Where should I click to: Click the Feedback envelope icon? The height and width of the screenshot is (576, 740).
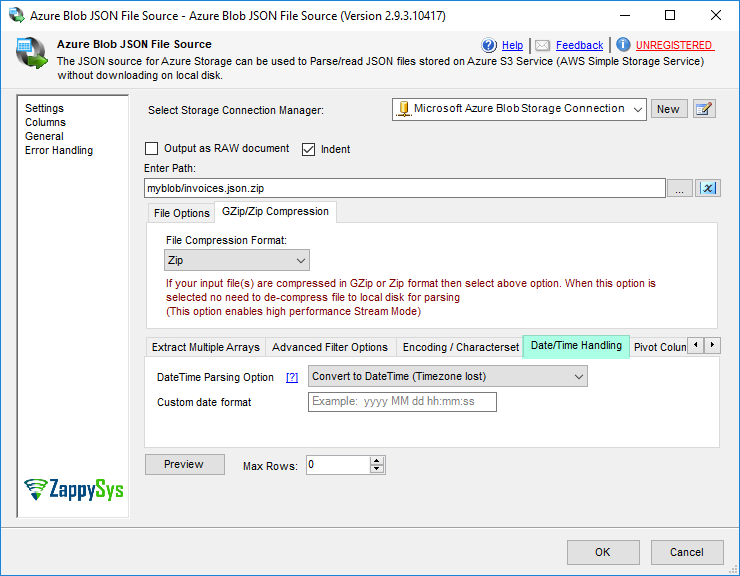(542, 45)
